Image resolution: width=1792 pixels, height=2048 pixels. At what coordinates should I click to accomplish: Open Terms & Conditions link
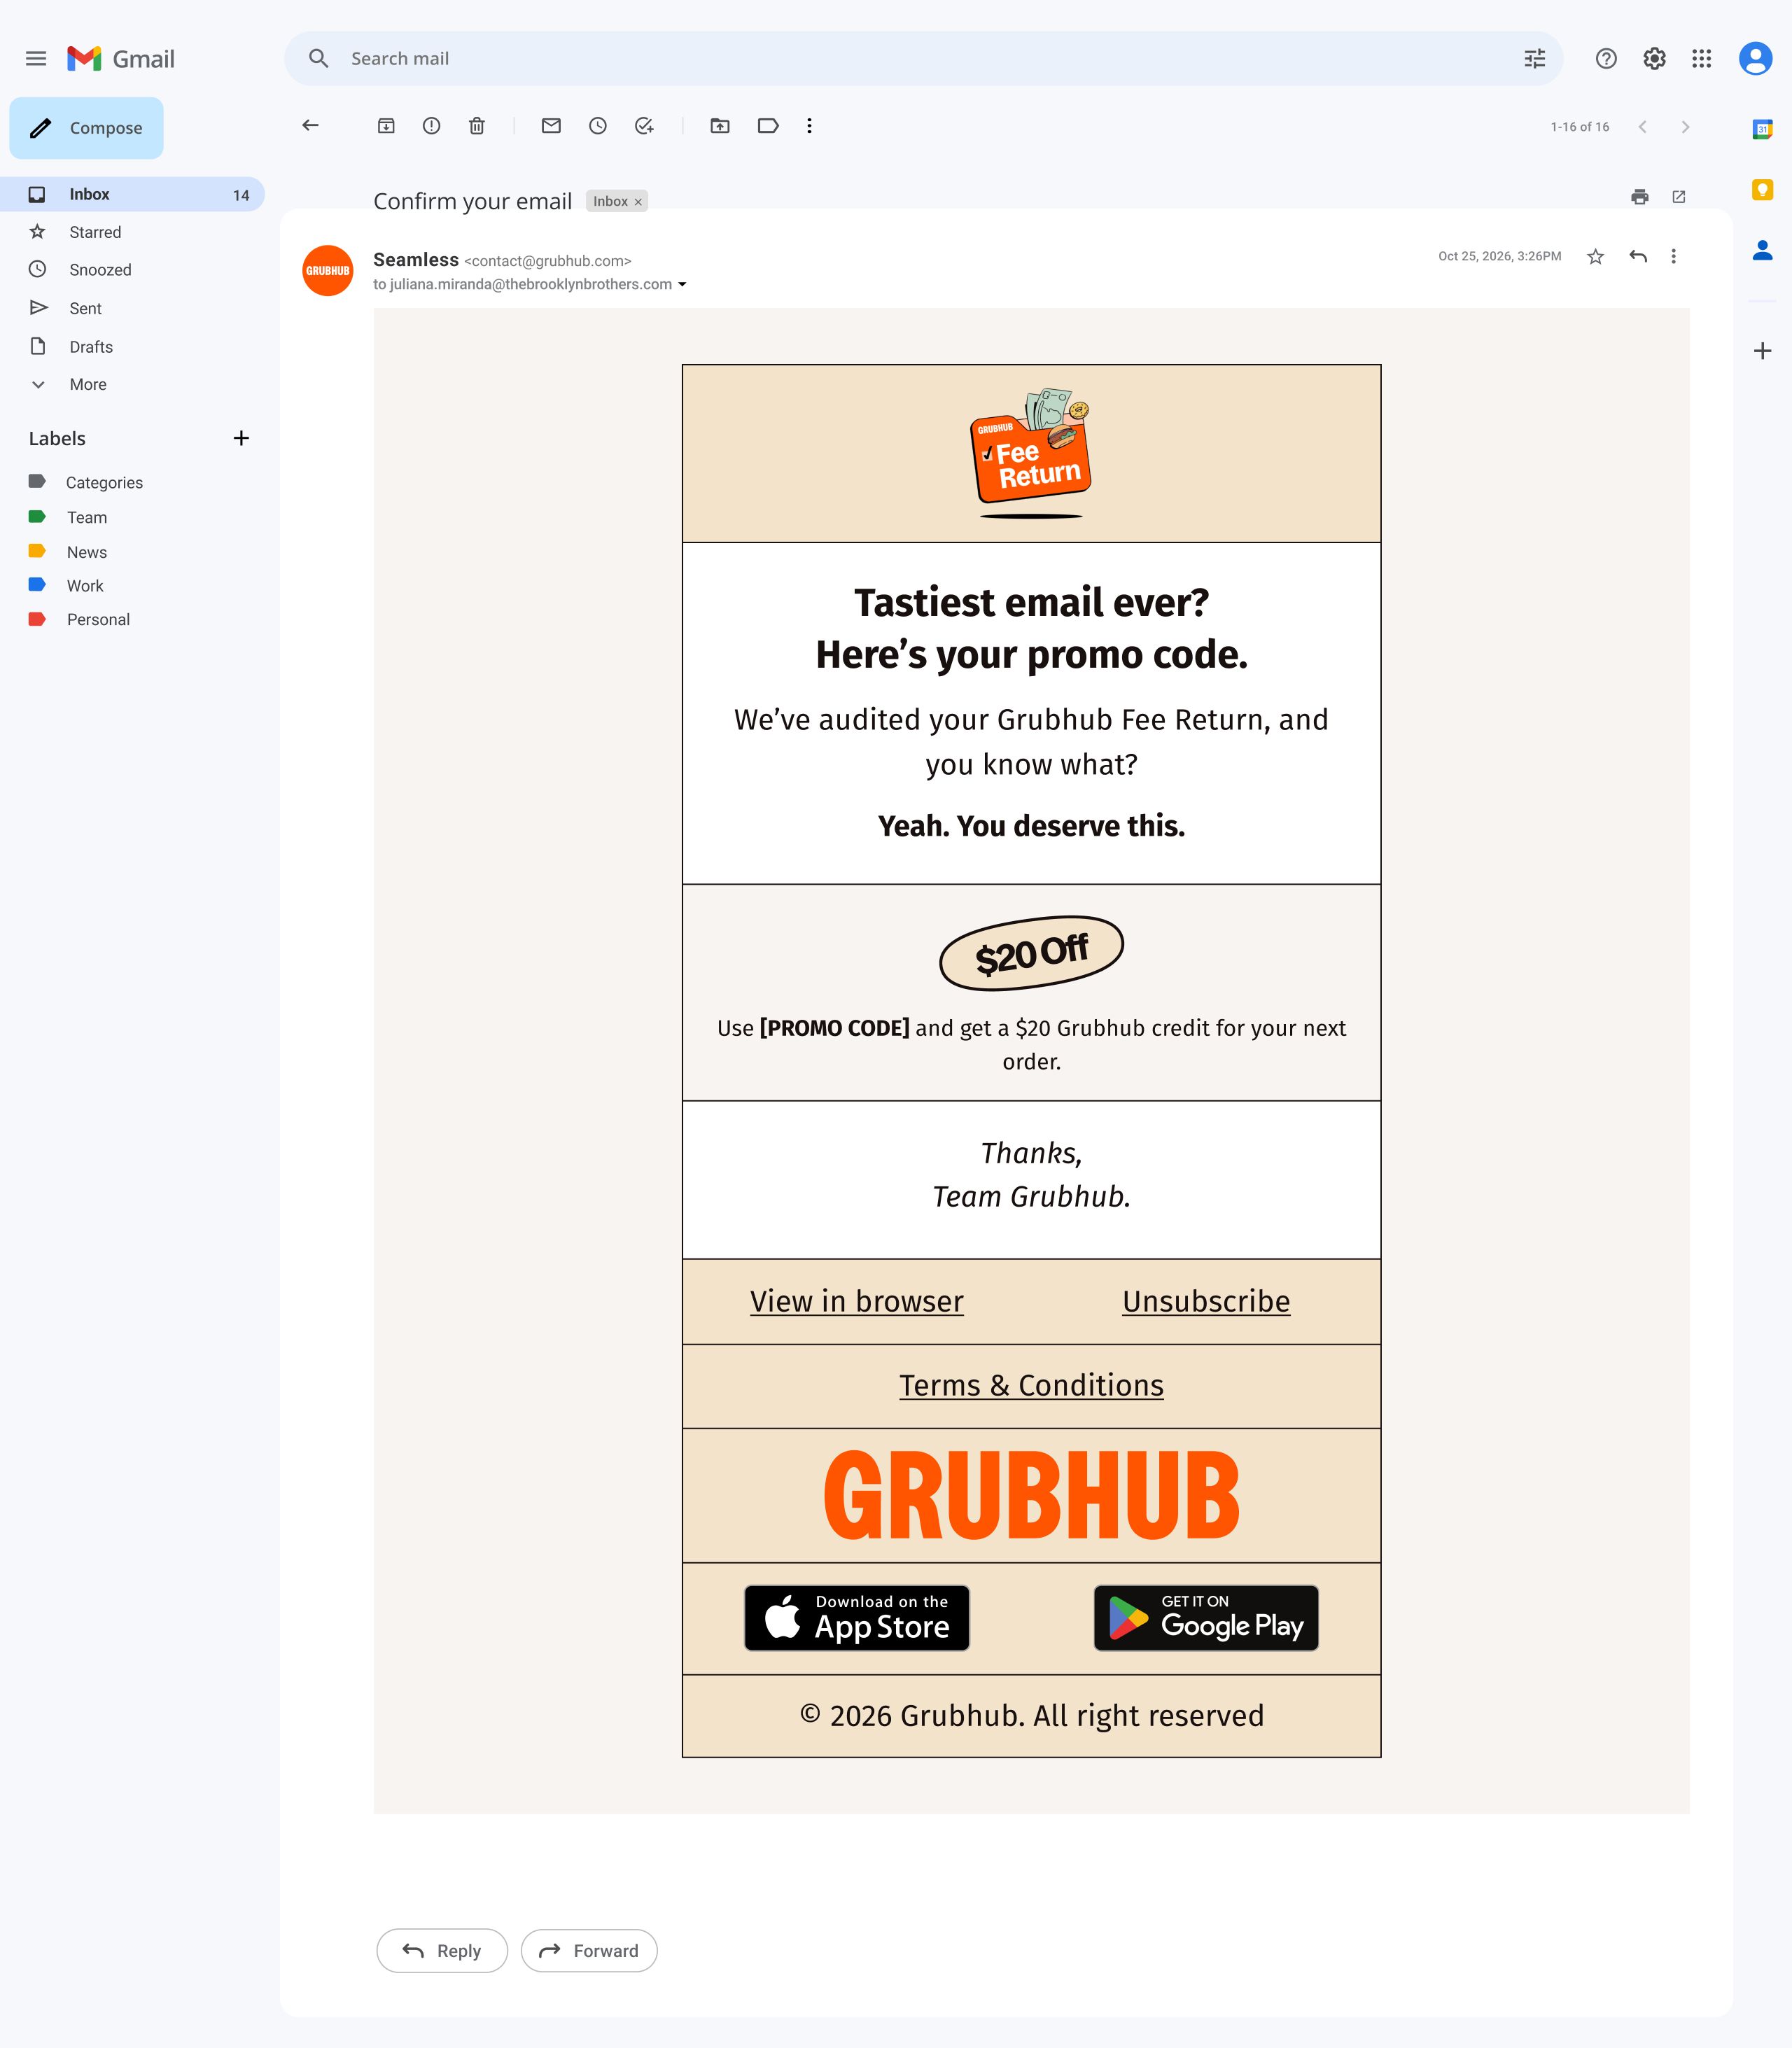pyautogui.click(x=1031, y=1385)
